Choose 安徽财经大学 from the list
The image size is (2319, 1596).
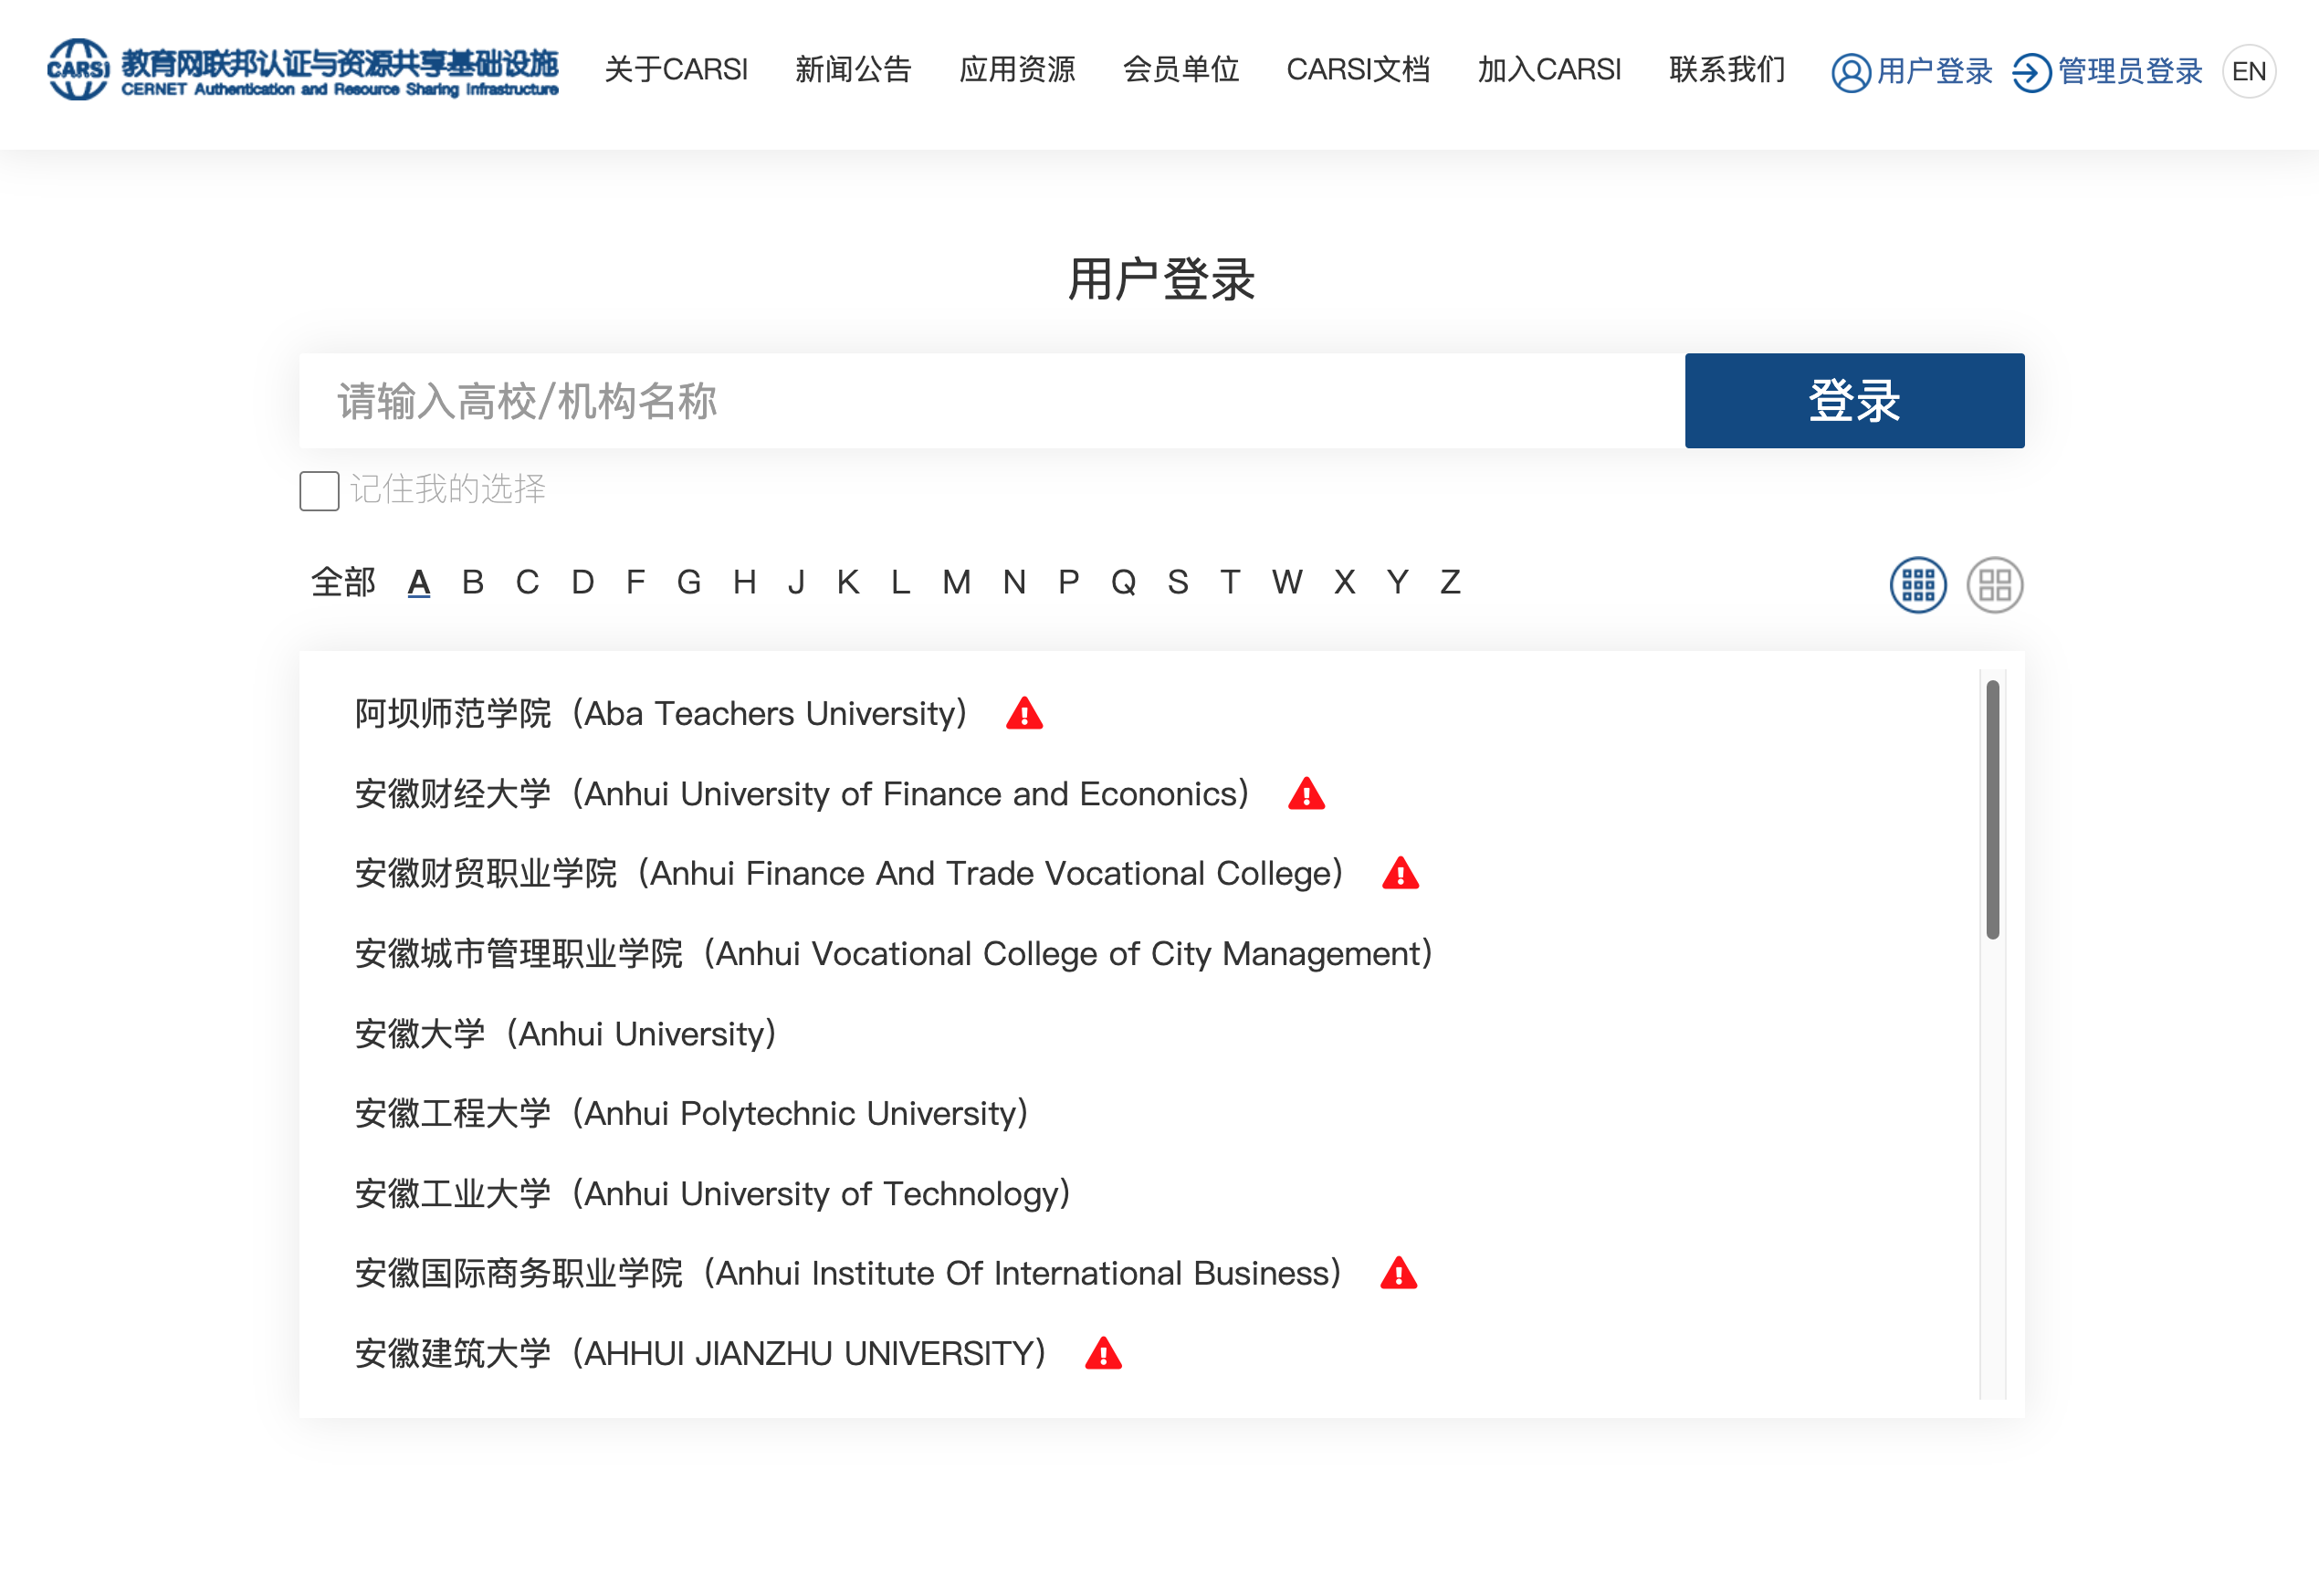click(x=803, y=794)
